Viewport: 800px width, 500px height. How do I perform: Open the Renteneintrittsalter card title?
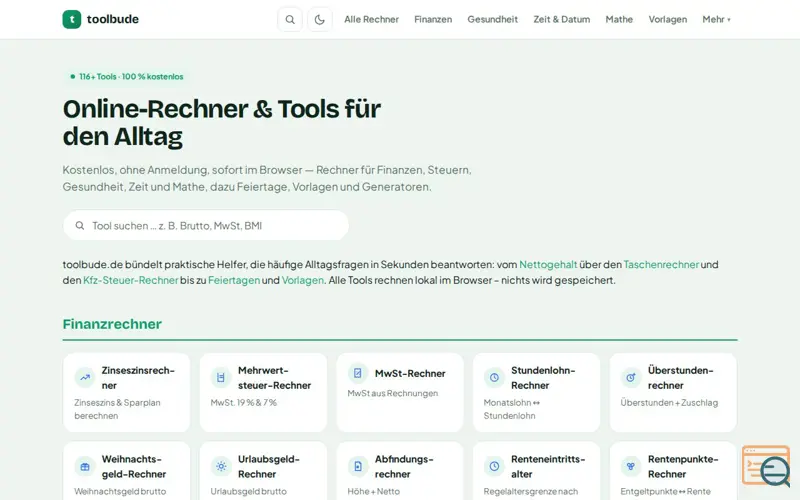coord(548,466)
